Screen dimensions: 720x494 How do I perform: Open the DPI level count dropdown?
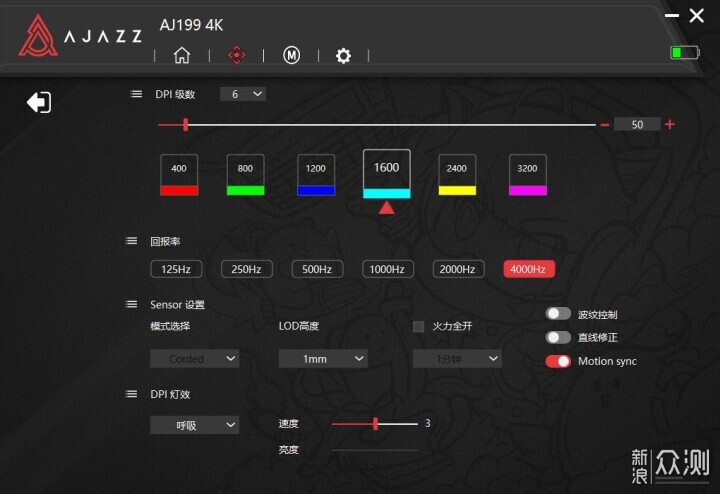pos(243,94)
